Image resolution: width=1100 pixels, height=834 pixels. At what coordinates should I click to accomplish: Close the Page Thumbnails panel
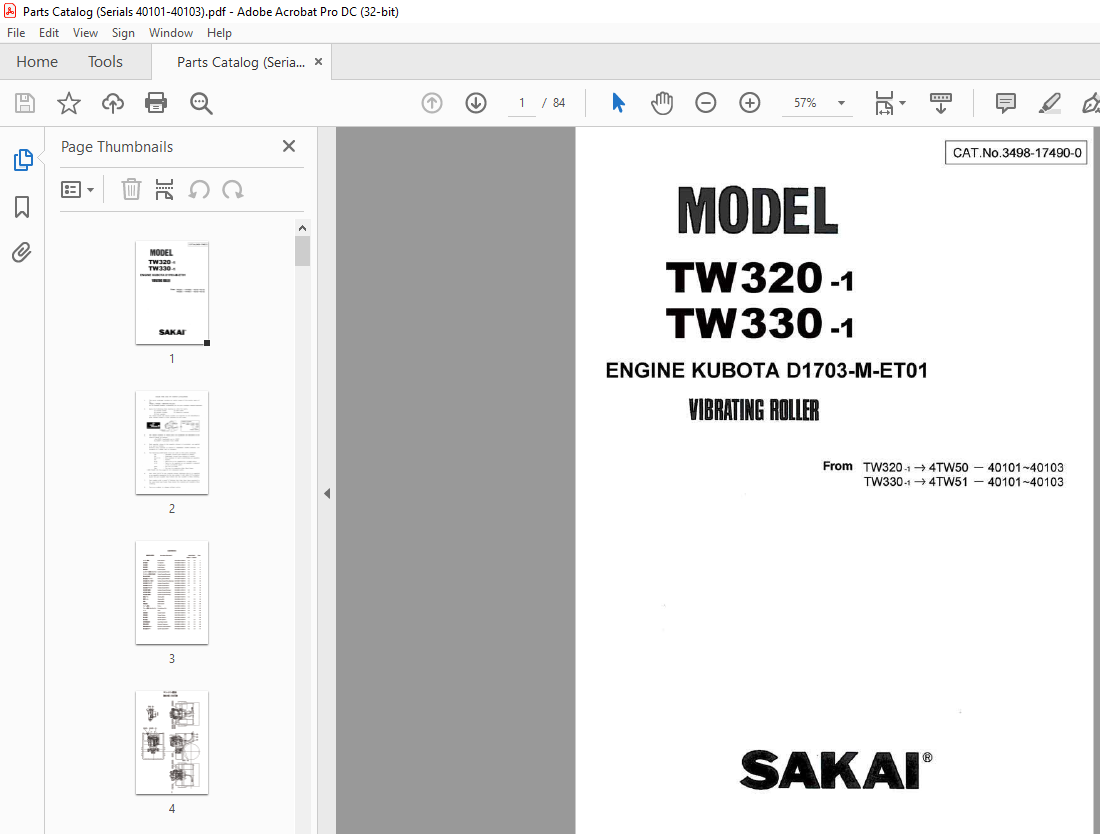(289, 146)
